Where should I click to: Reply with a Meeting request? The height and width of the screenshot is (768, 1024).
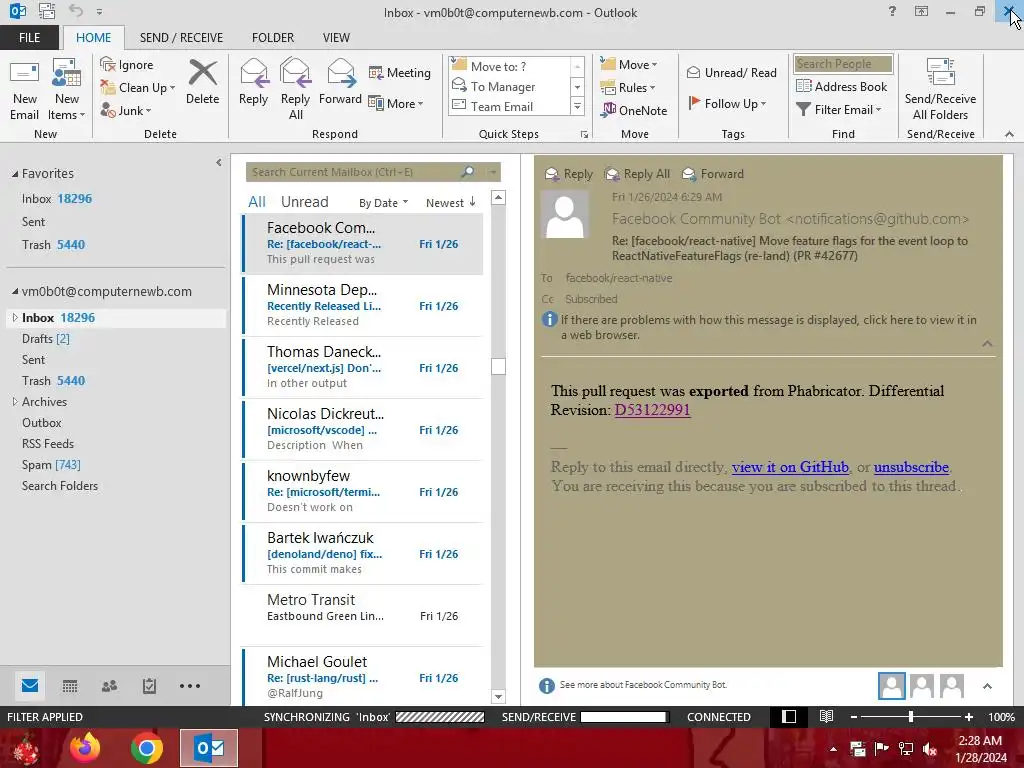[x=400, y=72]
